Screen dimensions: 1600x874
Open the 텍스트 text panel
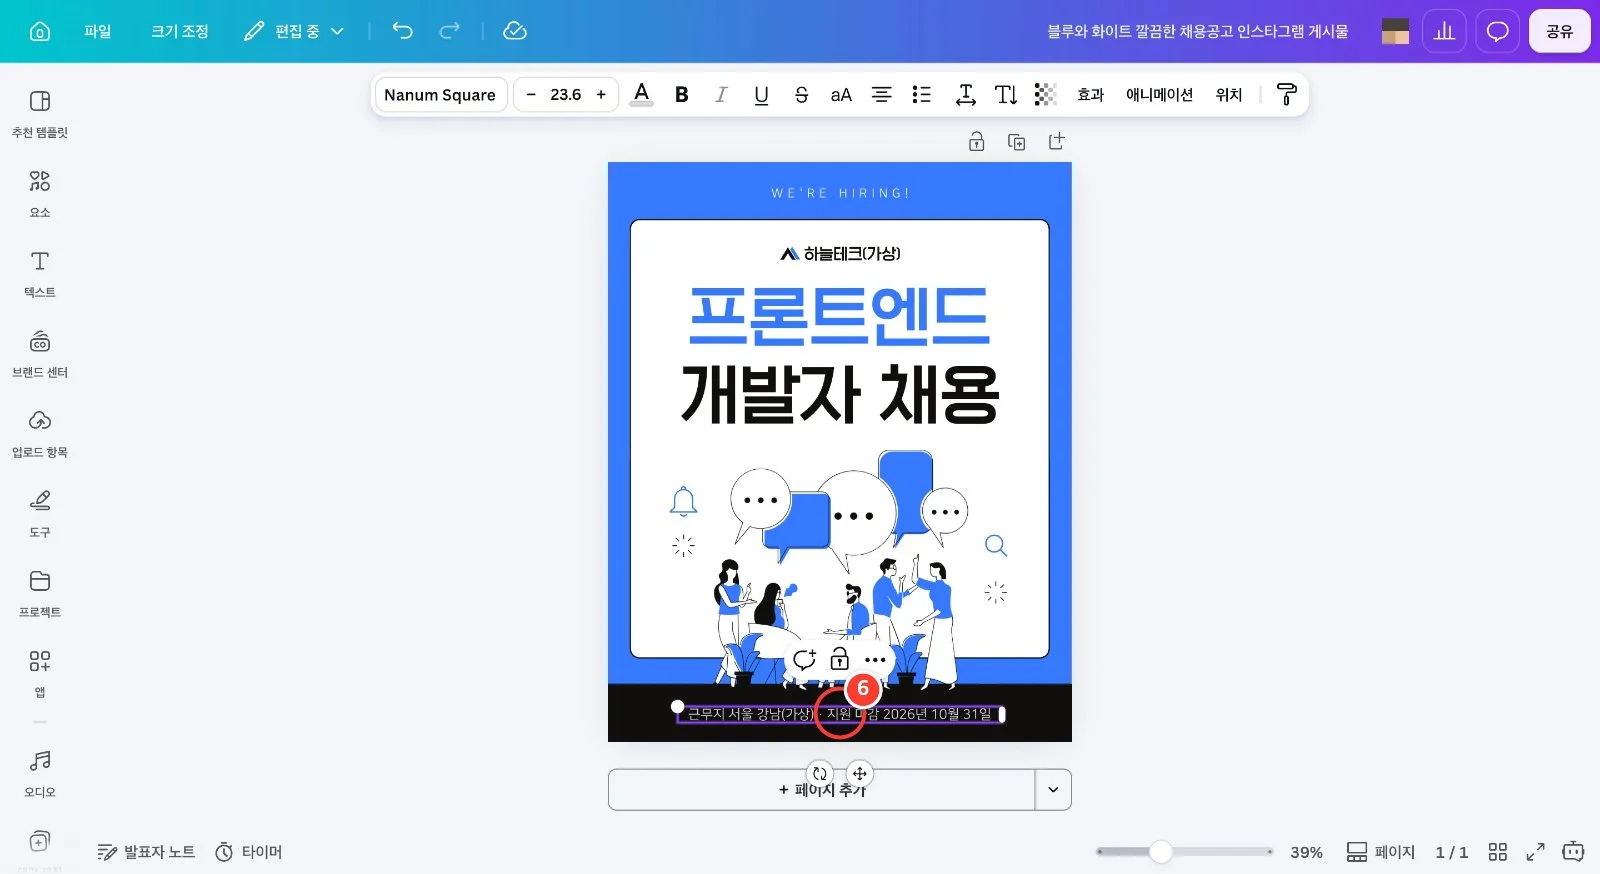[x=40, y=274]
